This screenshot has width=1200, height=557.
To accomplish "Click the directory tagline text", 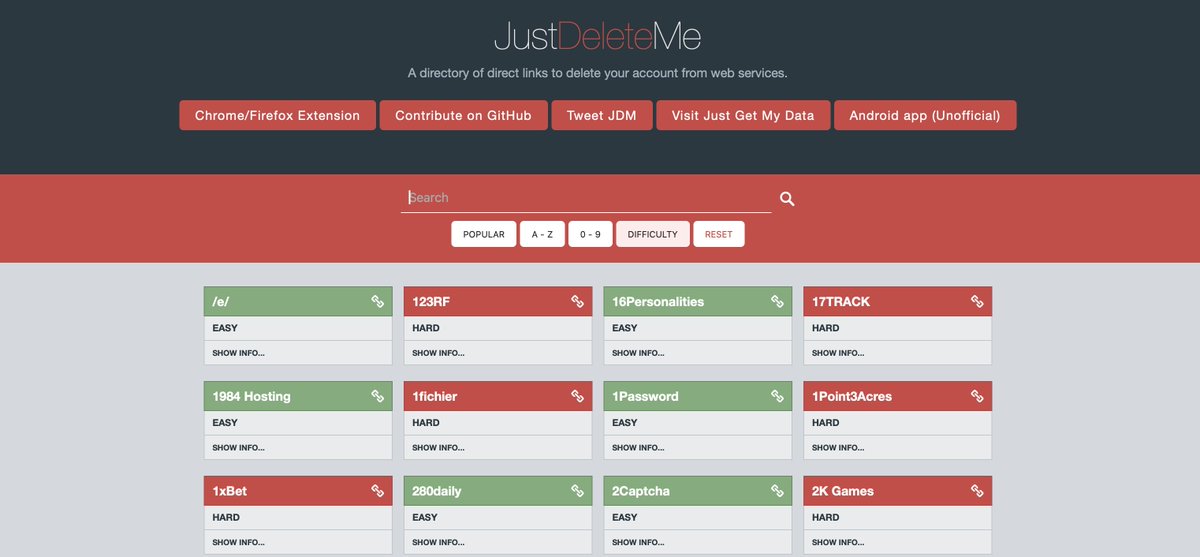I will pos(598,73).
